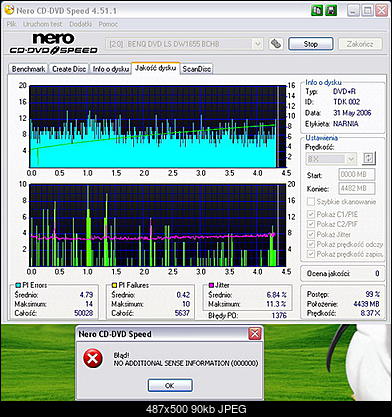Switch to the Info o dysku tab
The width and height of the screenshot is (392, 417).
click(110, 69)
